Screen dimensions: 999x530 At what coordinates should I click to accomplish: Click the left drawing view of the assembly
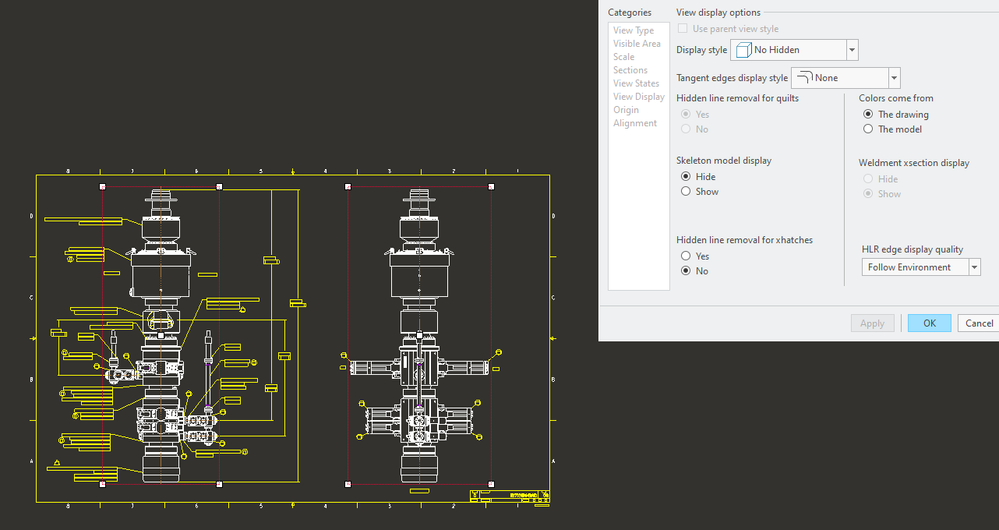[161, 335]
